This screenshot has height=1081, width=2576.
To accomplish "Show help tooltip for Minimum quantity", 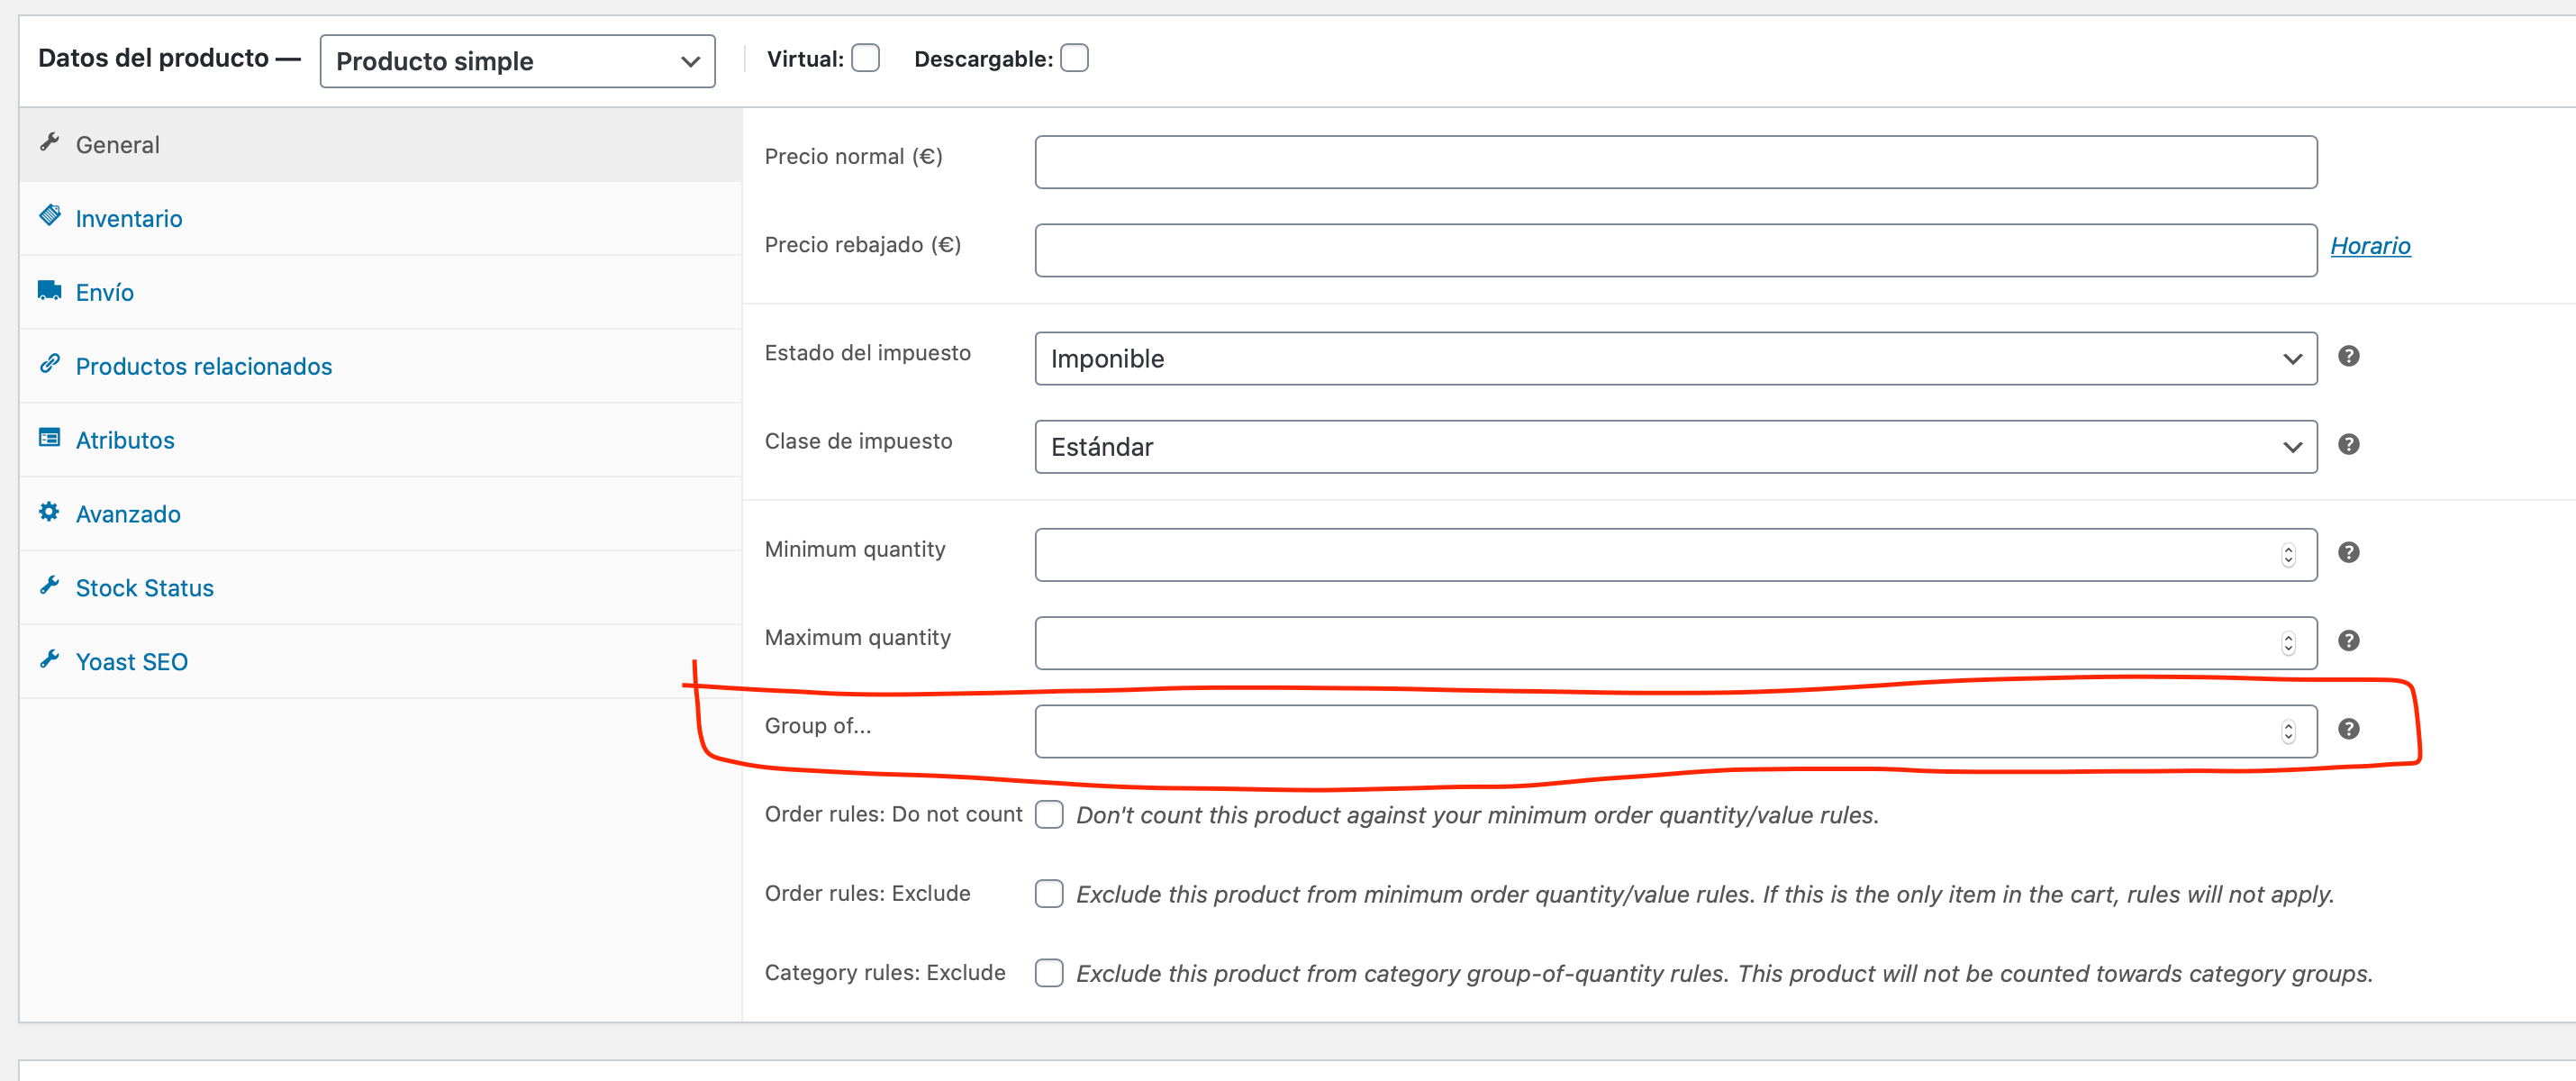I will 2348,552.
